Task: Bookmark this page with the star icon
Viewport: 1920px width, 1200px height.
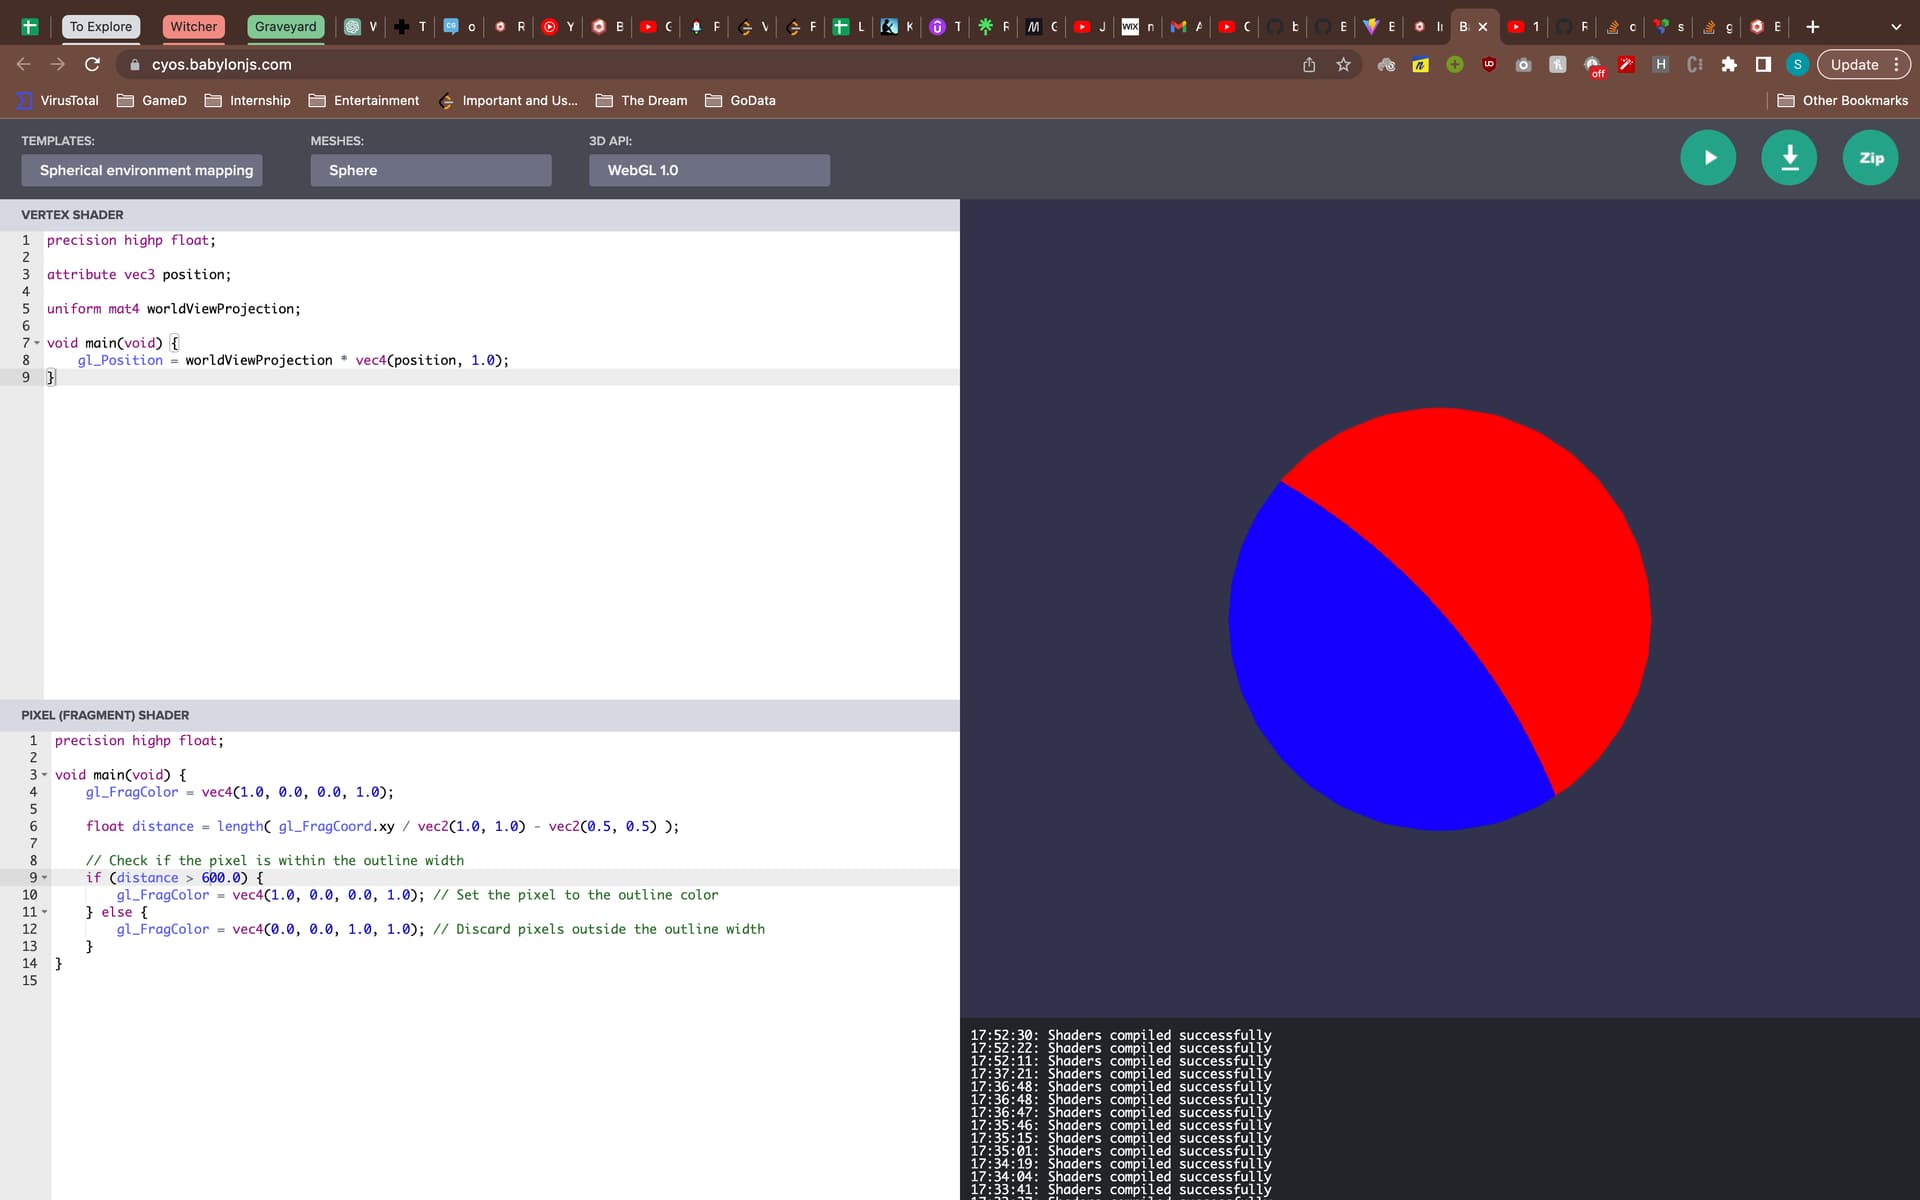Action: tap(1343, 65)
